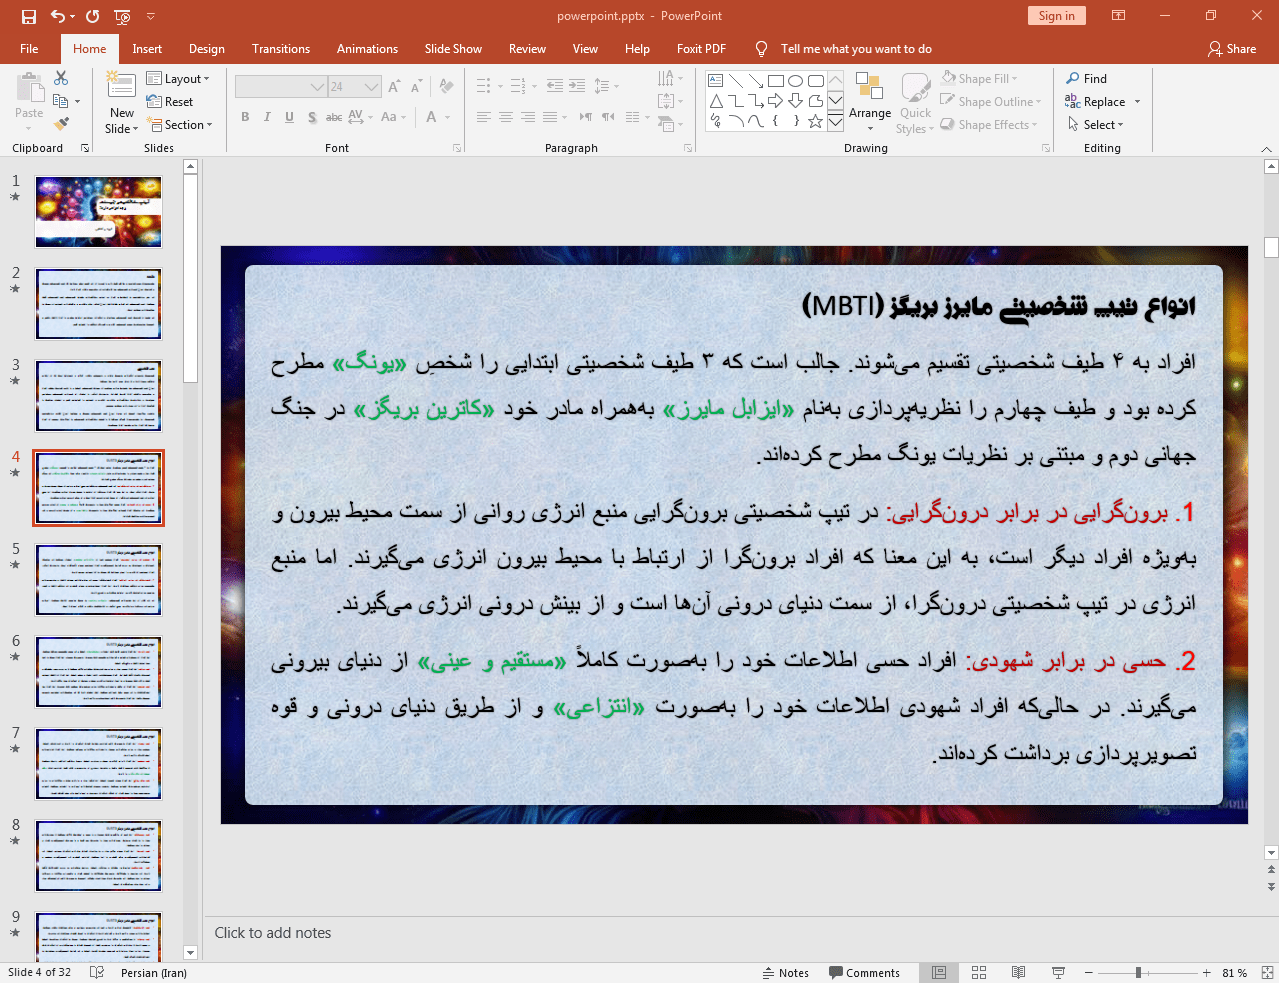The image size is (1279, 983).
Task: Undo the last action
Action: tap(58, 16)
